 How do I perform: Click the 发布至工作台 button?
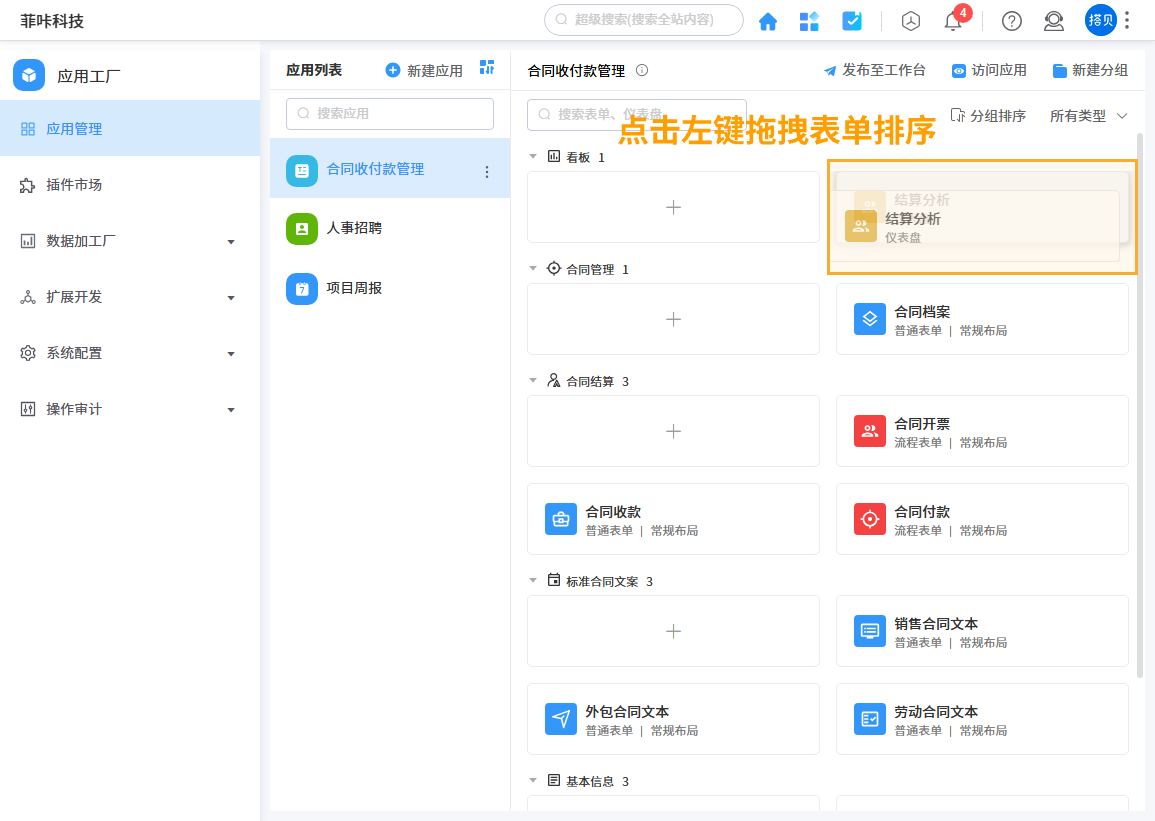click(874, 70)
